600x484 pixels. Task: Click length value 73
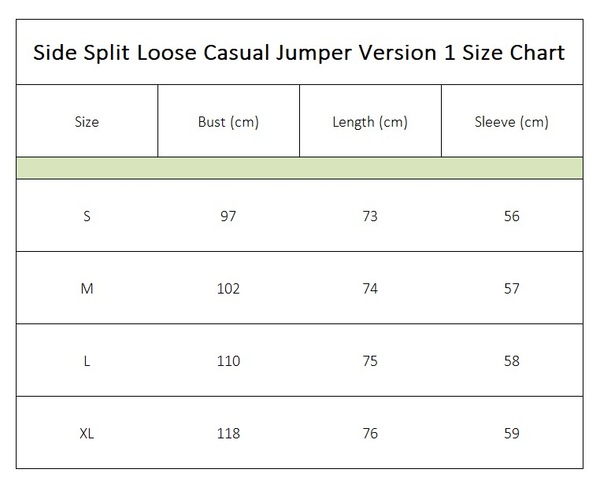point(370,216)
